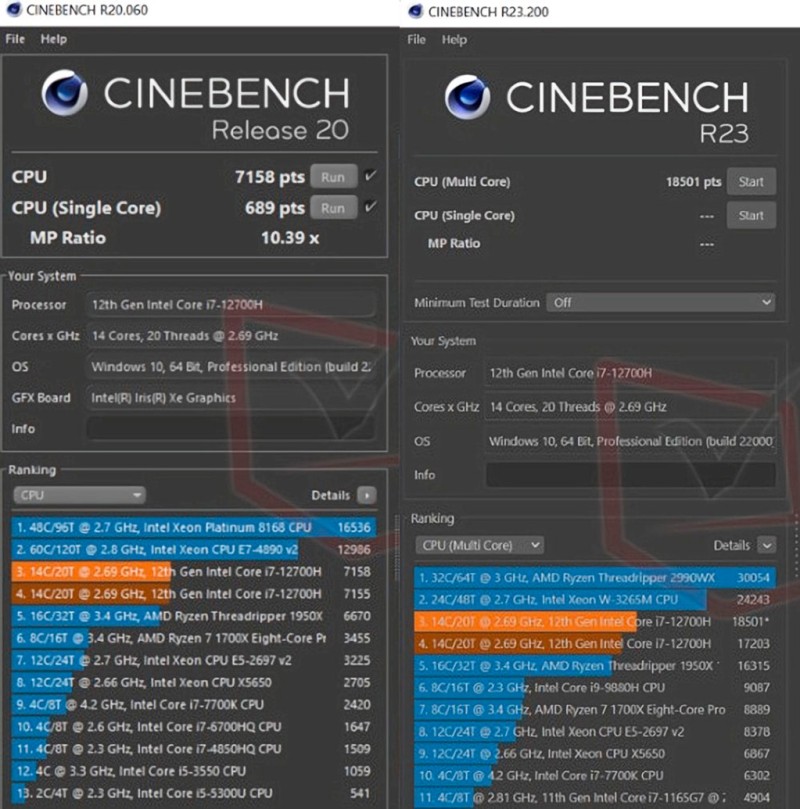
Task: Select the i7-12700H row scoring 7158 in R20
Action: pos(193,572)
